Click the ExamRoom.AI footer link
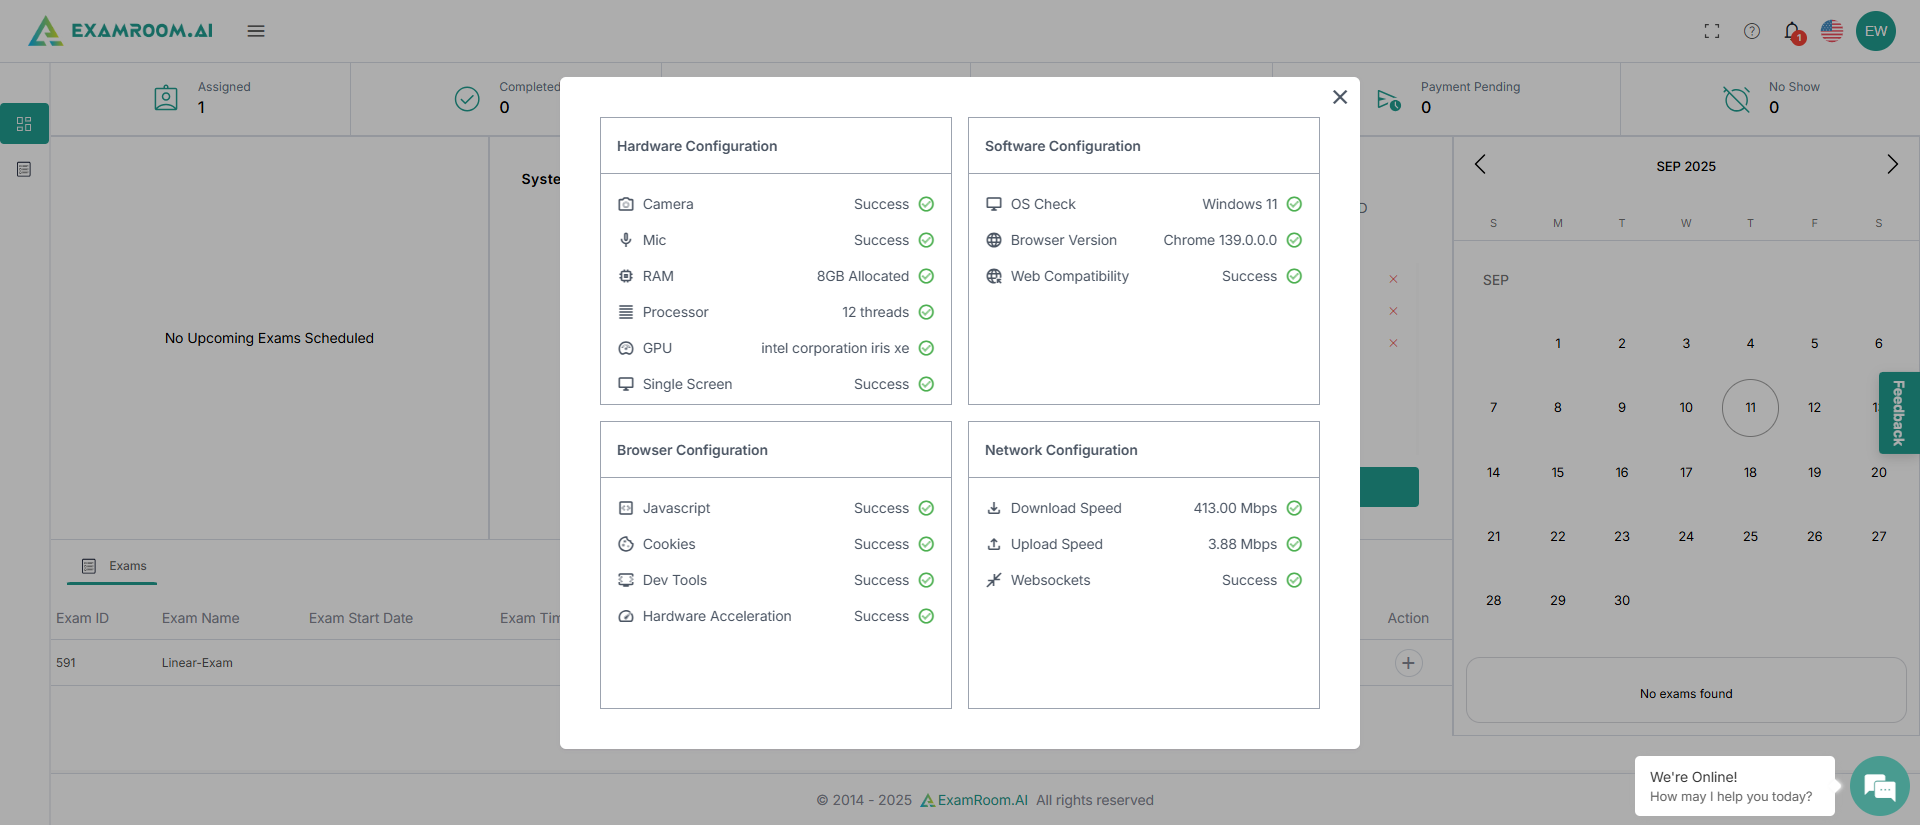The height and width of the screenshot is (825, 1920). (x=974, y=800)
